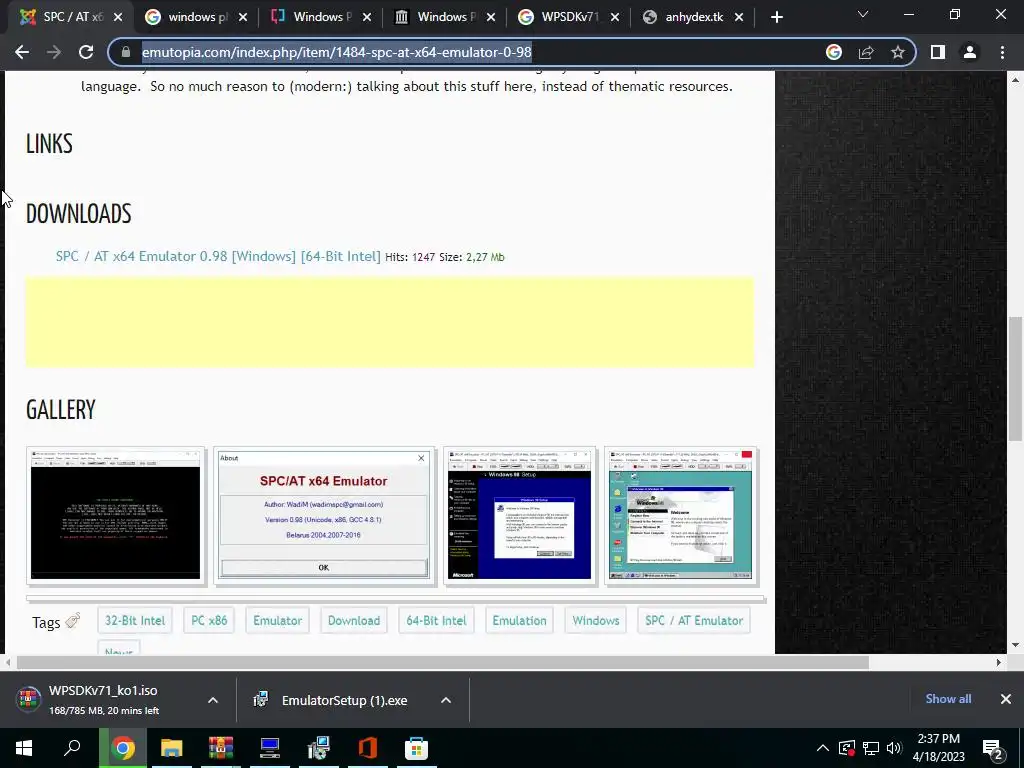Open the Chrome profile icon
Image resolution: width=1024 pixels, height=768 pixels.
(x=970, y=52)
